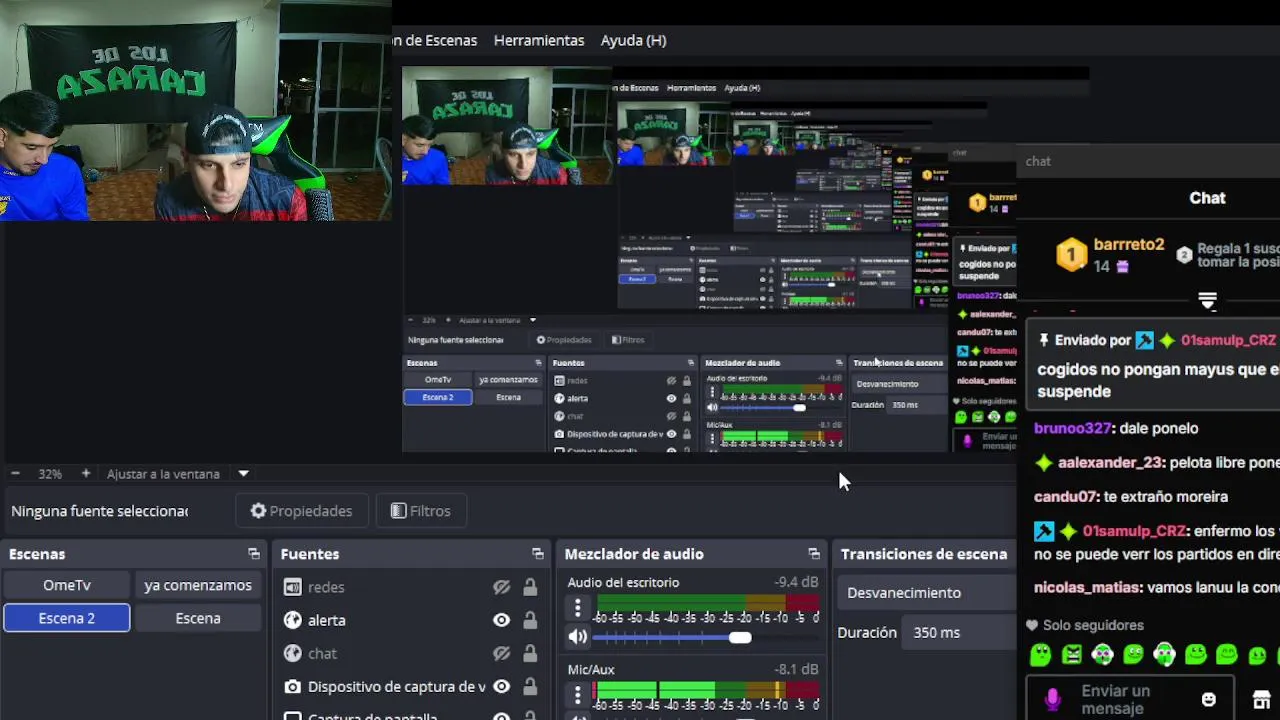The height and width of the screenshot is (720, 1280).
Task: Click the Ajustar a la ventana label
Action: tap(163, 474)
